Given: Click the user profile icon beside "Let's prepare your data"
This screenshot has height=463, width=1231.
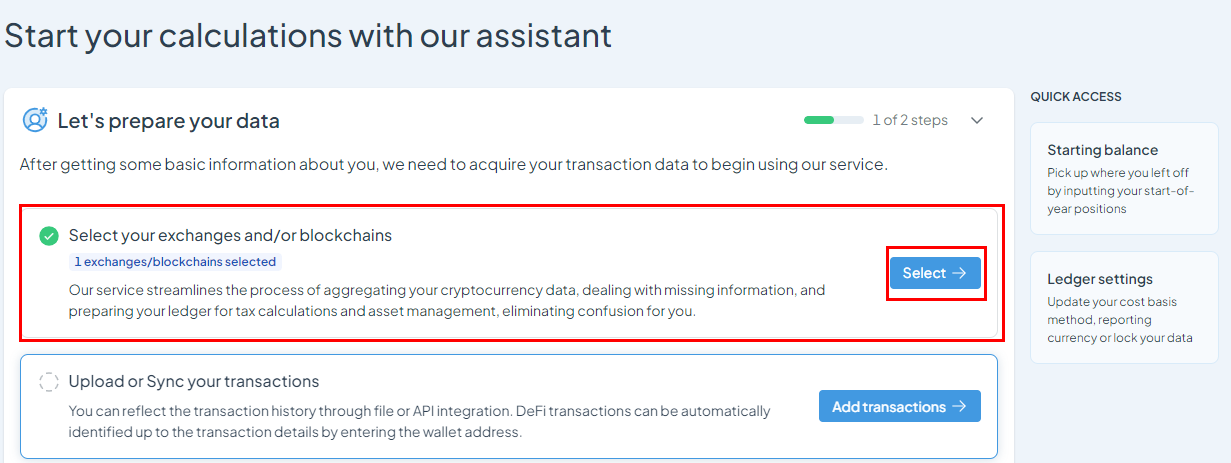Looking at the screenshot, I should [x=36, y=120].
